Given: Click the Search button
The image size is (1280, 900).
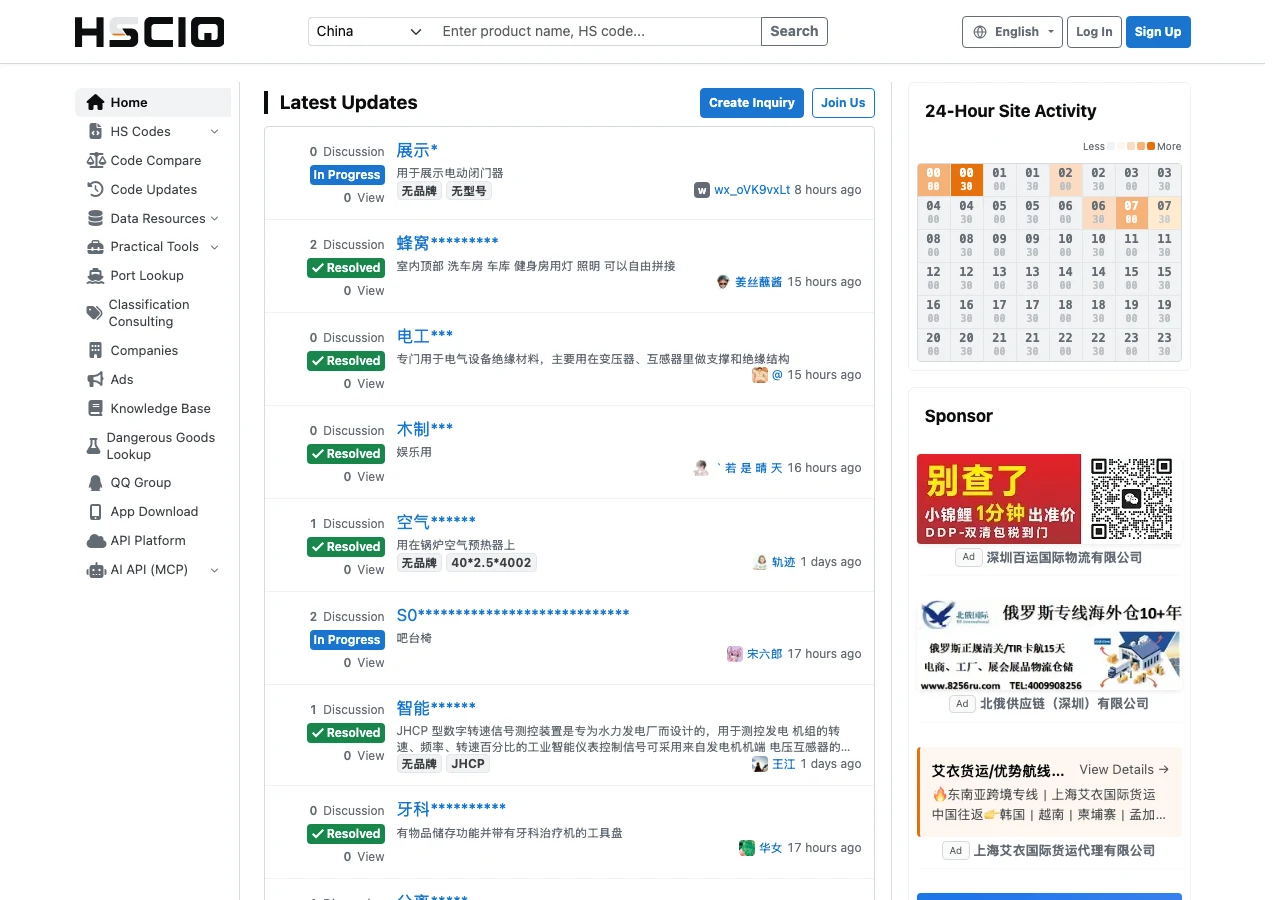Looking at the screenshot, I should pos(794,31).
